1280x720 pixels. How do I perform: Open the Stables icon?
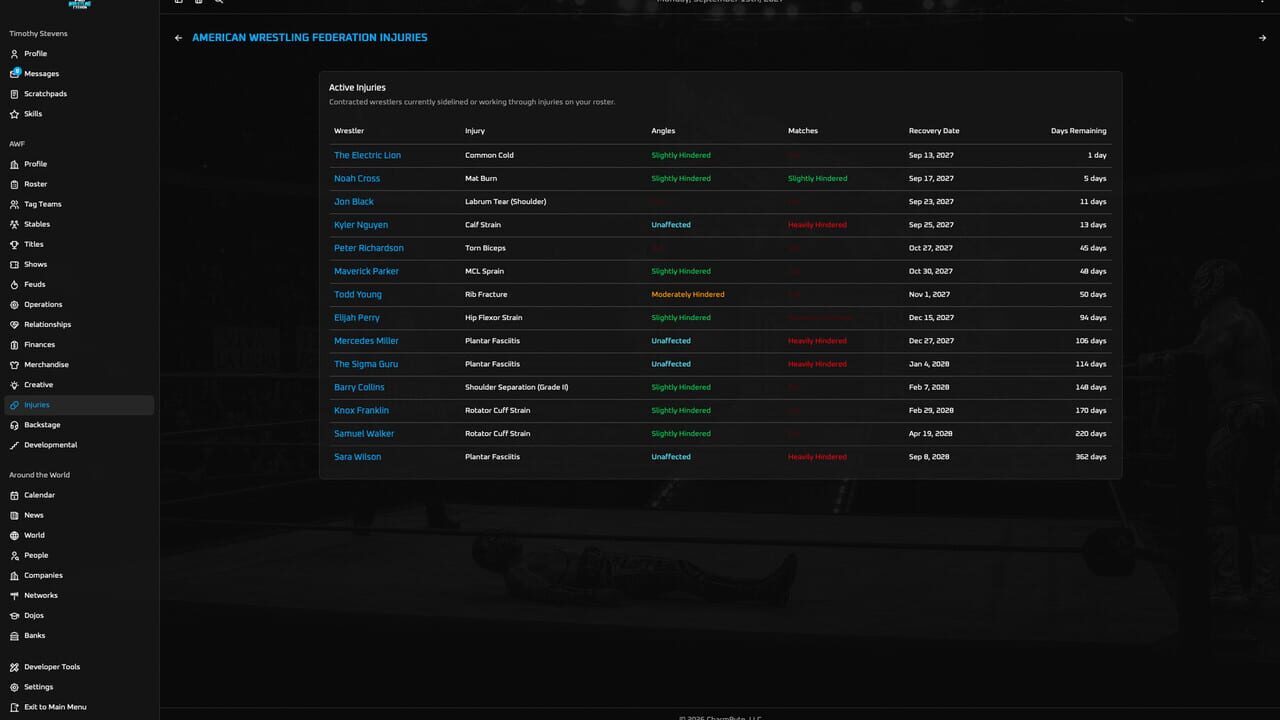click(14, 224)
